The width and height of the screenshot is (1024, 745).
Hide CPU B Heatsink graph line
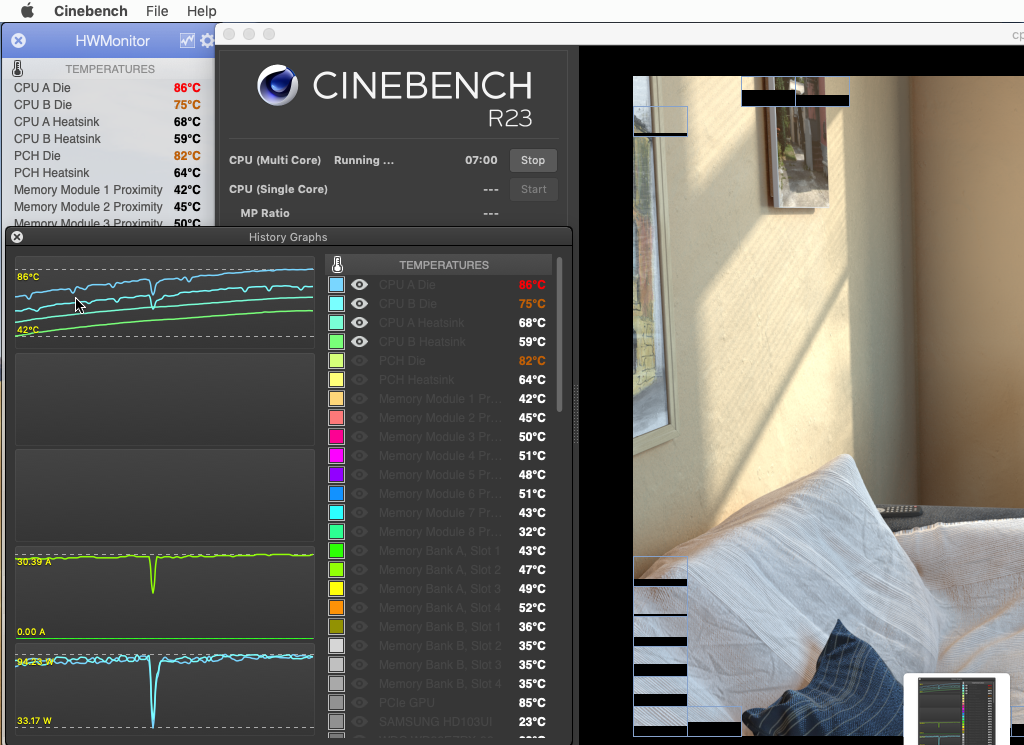click(359, 341)
